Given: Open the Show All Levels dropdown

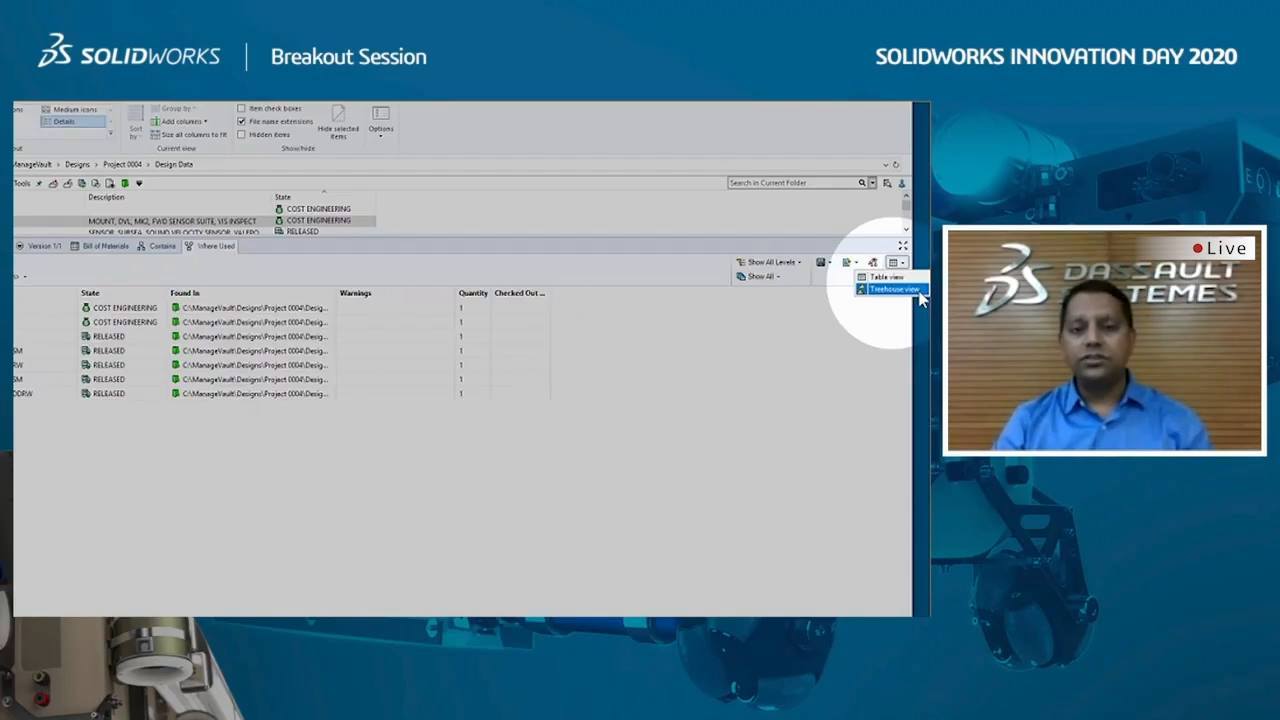Looking at the screenshot, I should 769,263.
